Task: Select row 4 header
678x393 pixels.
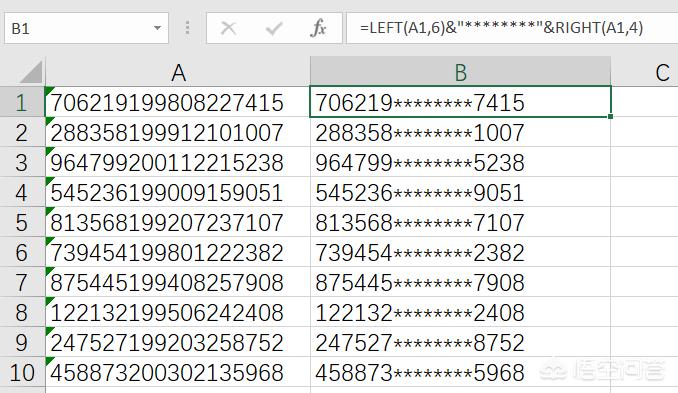Action: pyautogui.click(x=22, y=192)
